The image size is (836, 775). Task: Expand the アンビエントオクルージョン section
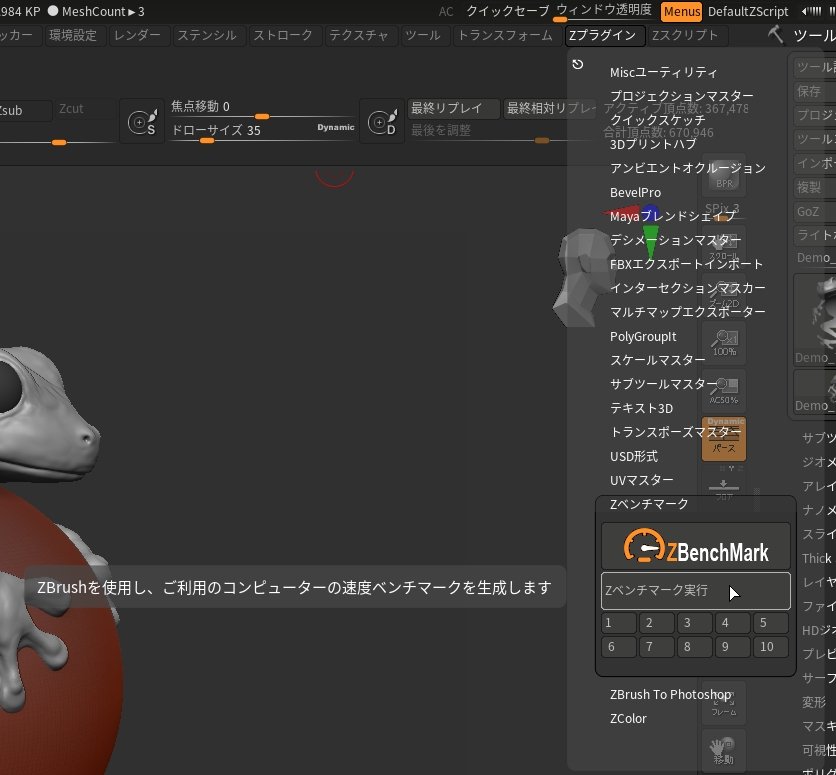688,168
